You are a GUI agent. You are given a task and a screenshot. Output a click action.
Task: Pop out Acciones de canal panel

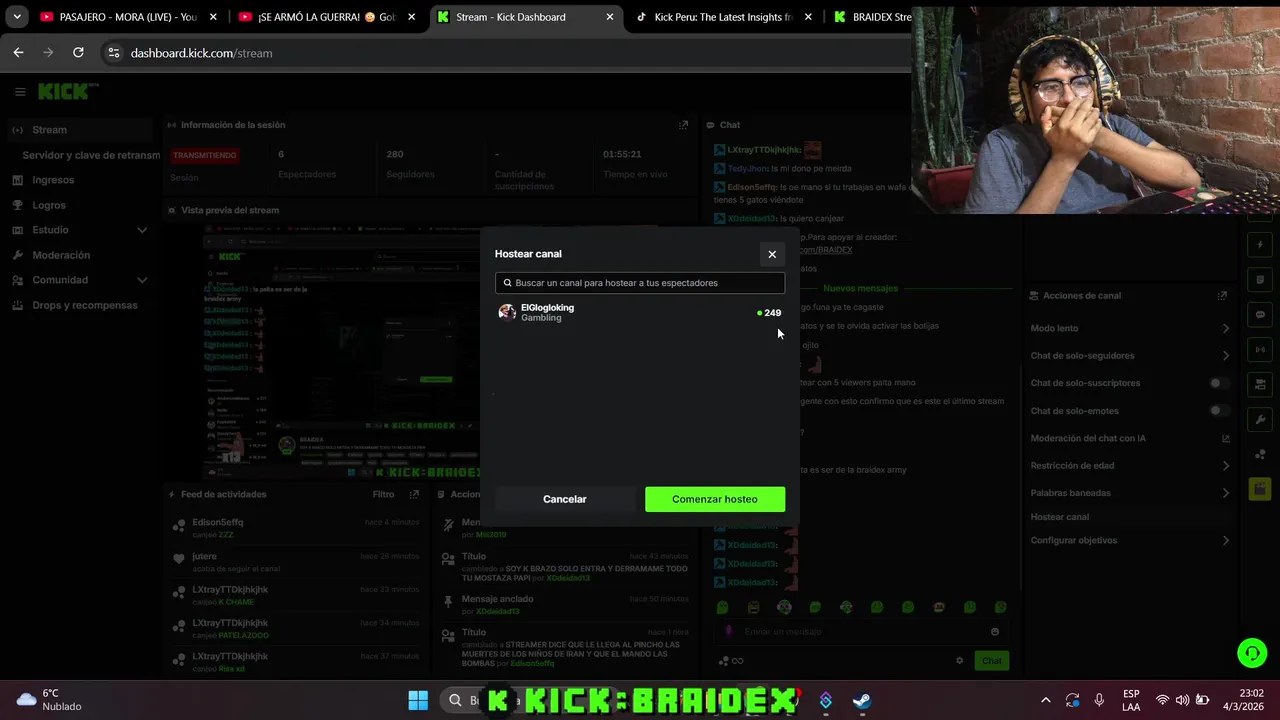(1222, 296)
